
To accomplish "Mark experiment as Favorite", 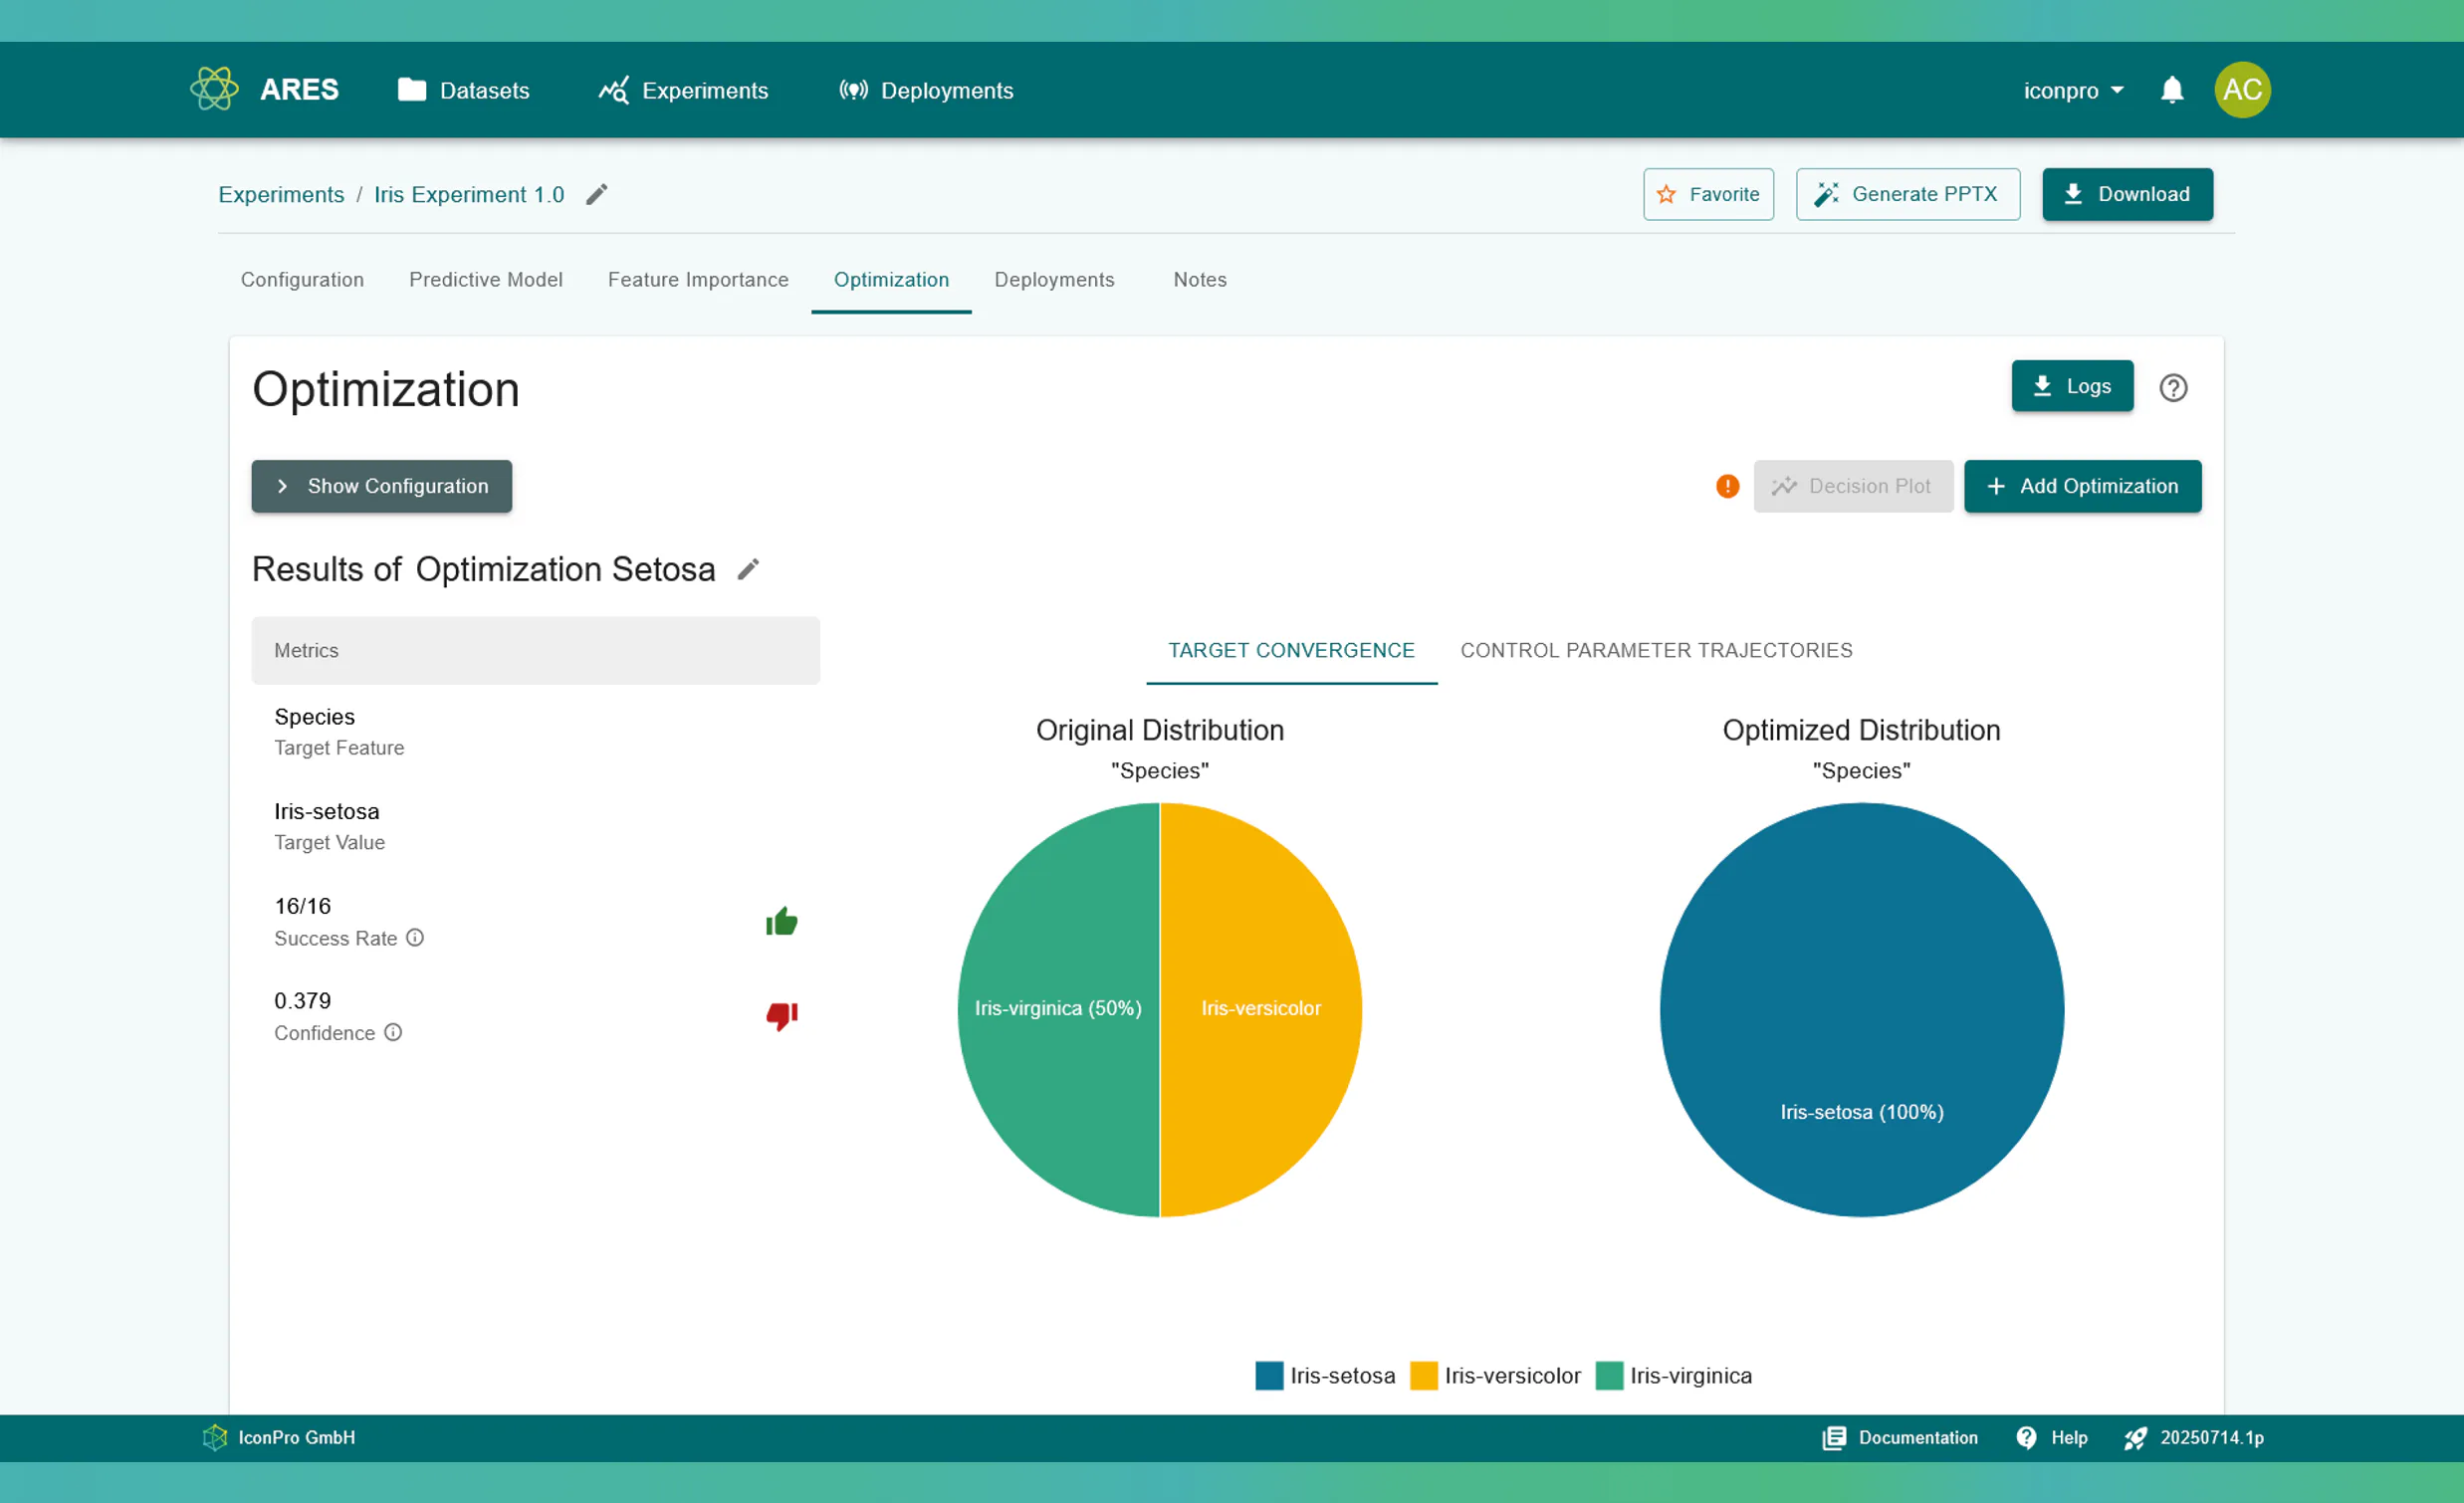I will tap(1708, 194).
